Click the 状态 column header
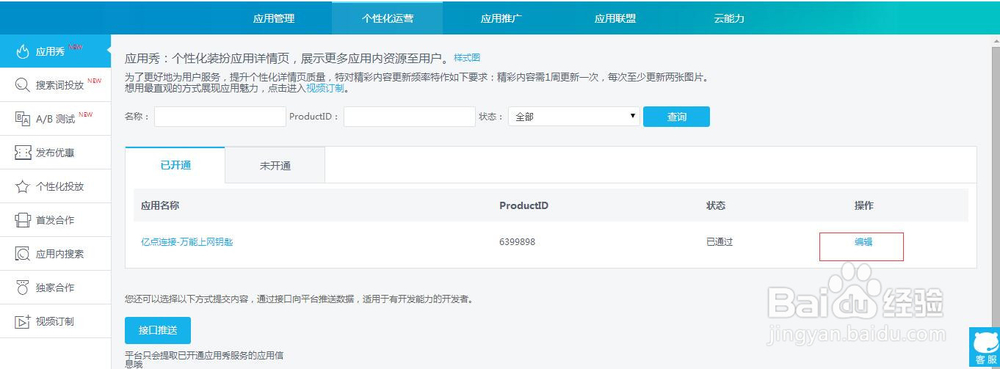Viewport: 1000px width, 369px height. [x=715, y=205]
